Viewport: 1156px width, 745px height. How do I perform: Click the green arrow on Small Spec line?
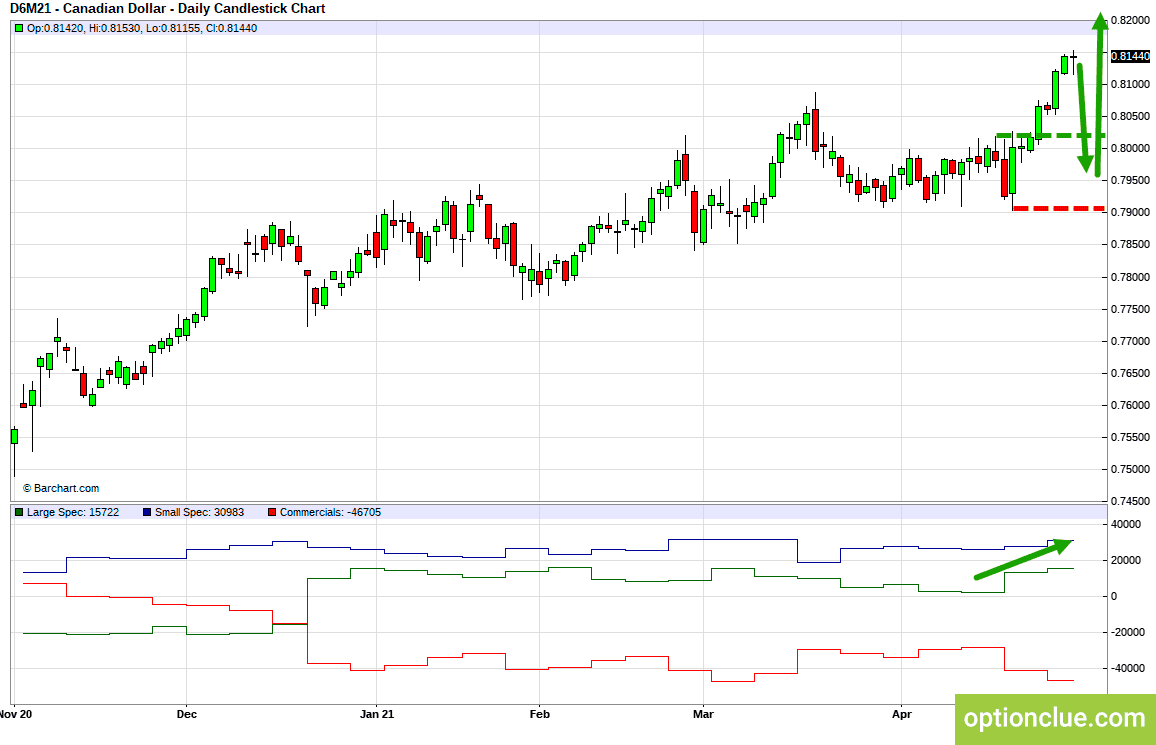[1024, 559]
